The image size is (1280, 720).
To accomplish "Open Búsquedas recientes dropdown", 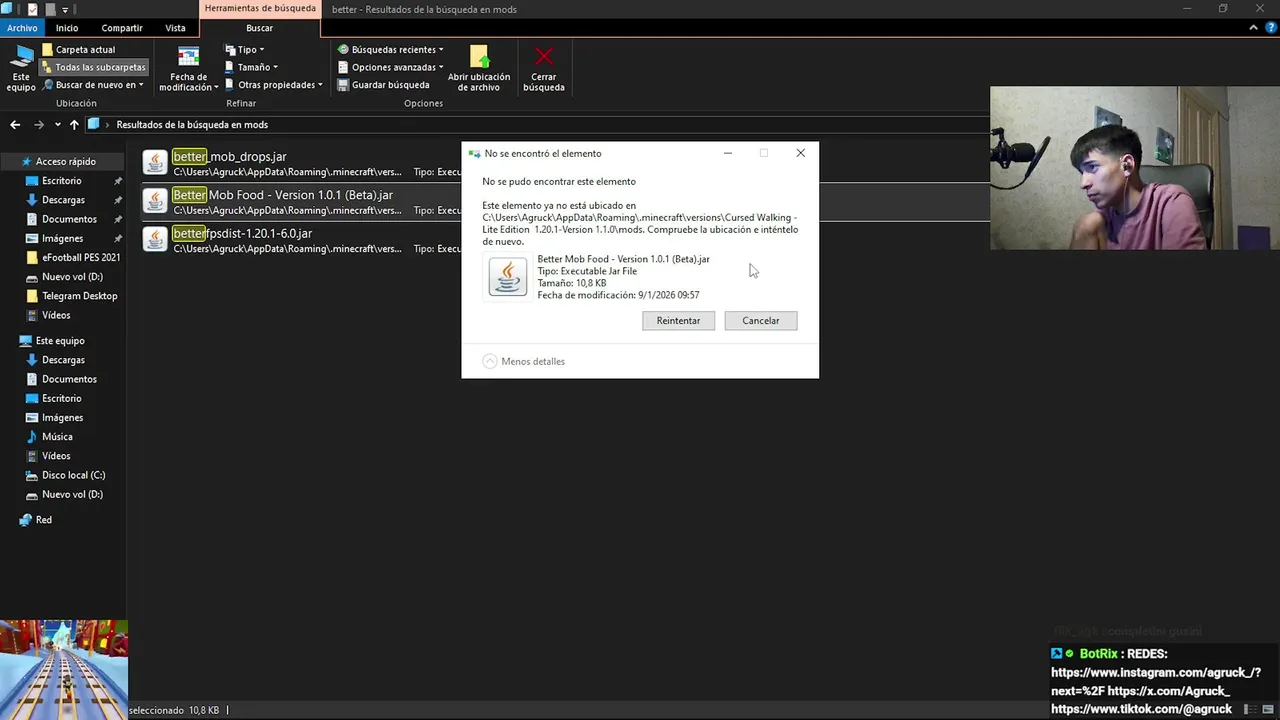I will point(390,49).
